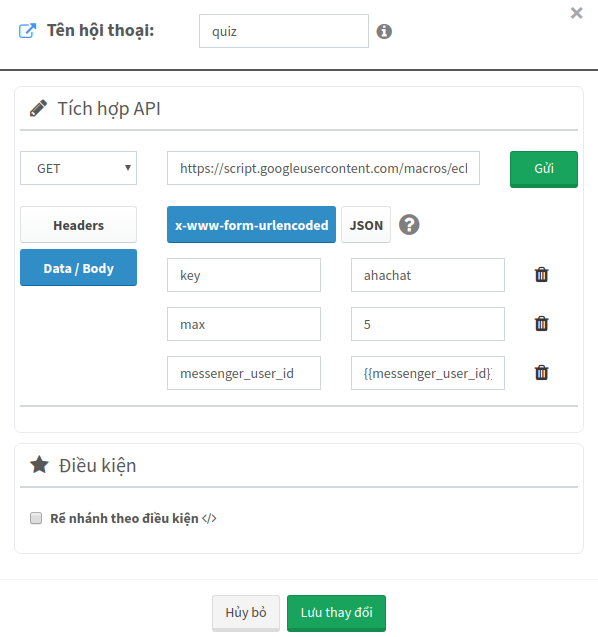Remove messenger_user_id row via trash icon
This screenshot has width=598, height=637.
click(541, 373)
